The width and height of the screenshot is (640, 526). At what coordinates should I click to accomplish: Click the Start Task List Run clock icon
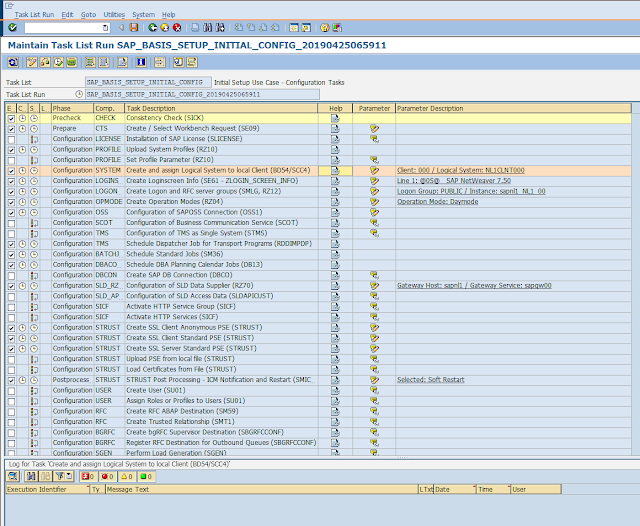tap(58, 62)
